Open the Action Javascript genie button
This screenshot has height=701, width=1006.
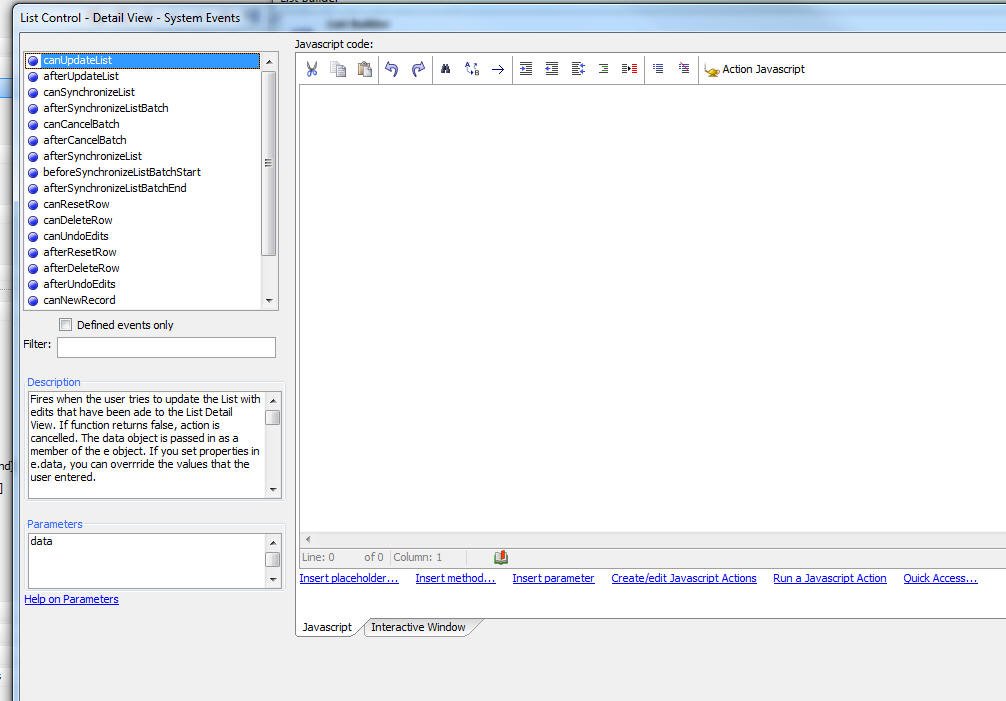(x=755, y=69)
